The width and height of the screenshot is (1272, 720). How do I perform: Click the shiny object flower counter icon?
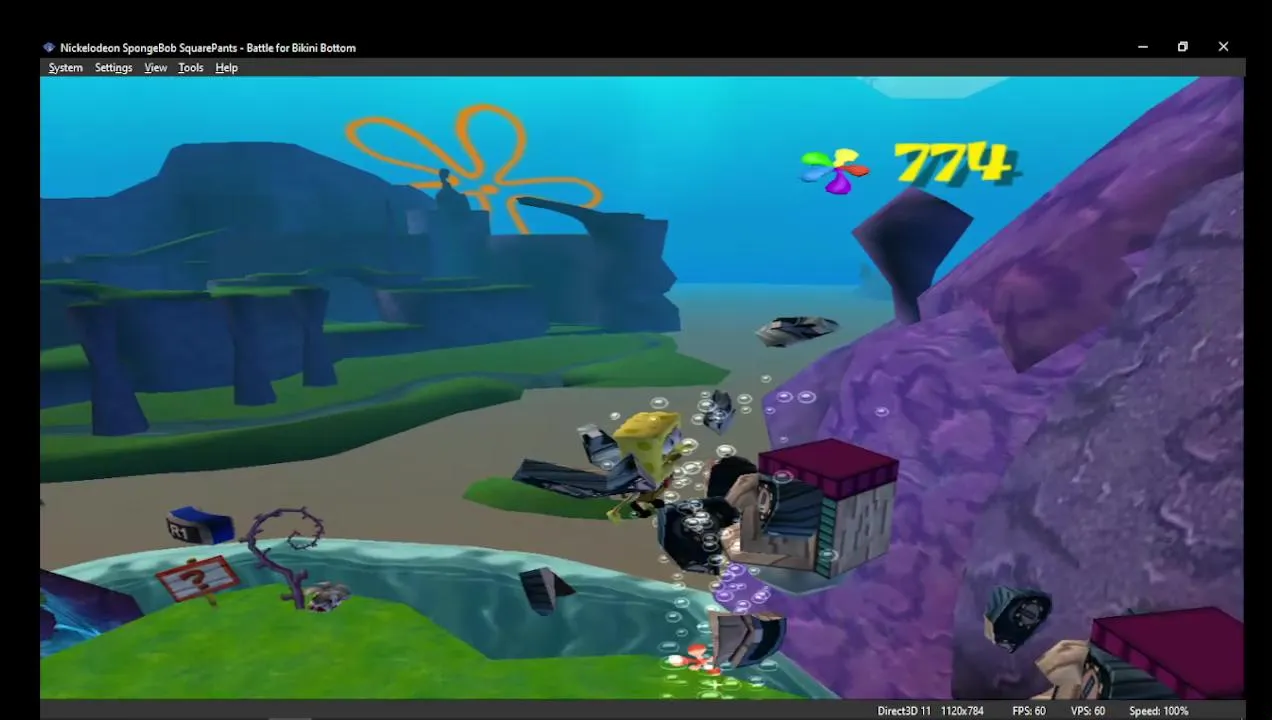(x=835, y=170)
